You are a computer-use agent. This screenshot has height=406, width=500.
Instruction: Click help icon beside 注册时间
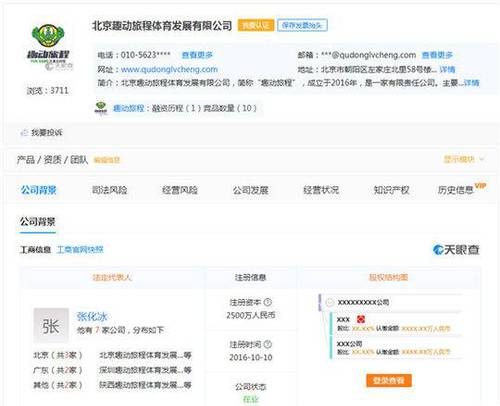click(x=268, y=344)
